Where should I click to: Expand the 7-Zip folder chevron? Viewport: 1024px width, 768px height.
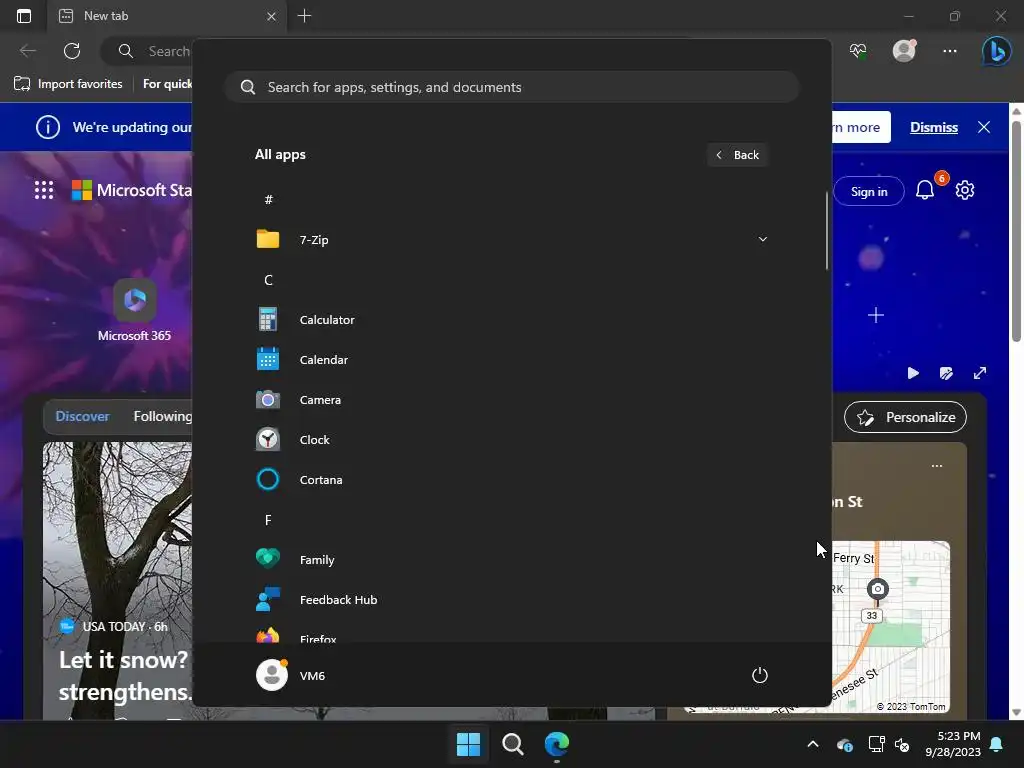(x=762, y=239)
